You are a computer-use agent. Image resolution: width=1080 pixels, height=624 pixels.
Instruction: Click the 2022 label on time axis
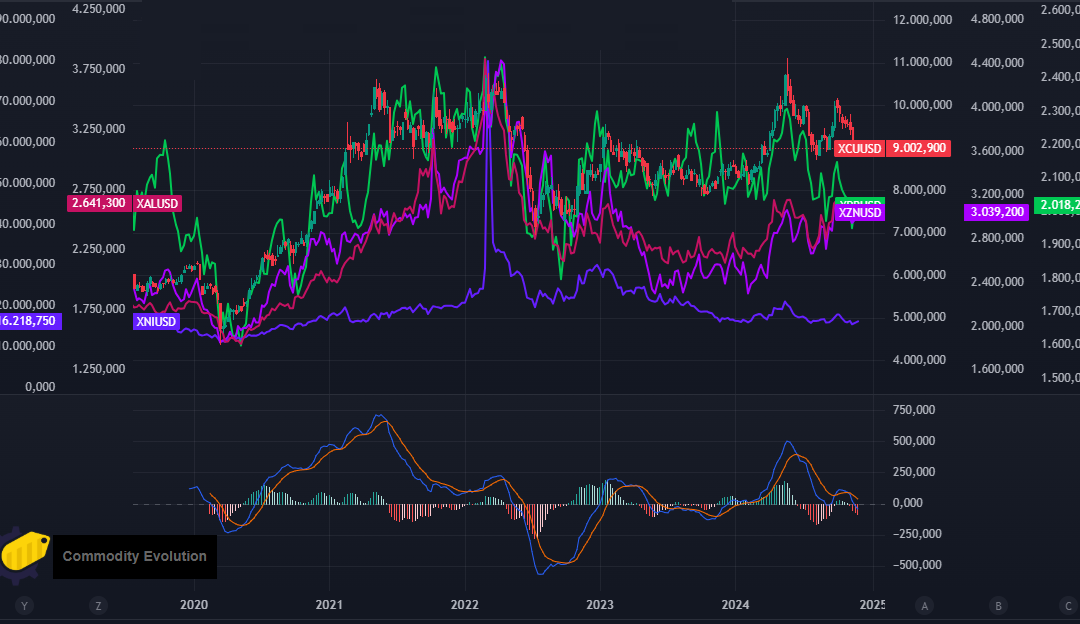464,605
